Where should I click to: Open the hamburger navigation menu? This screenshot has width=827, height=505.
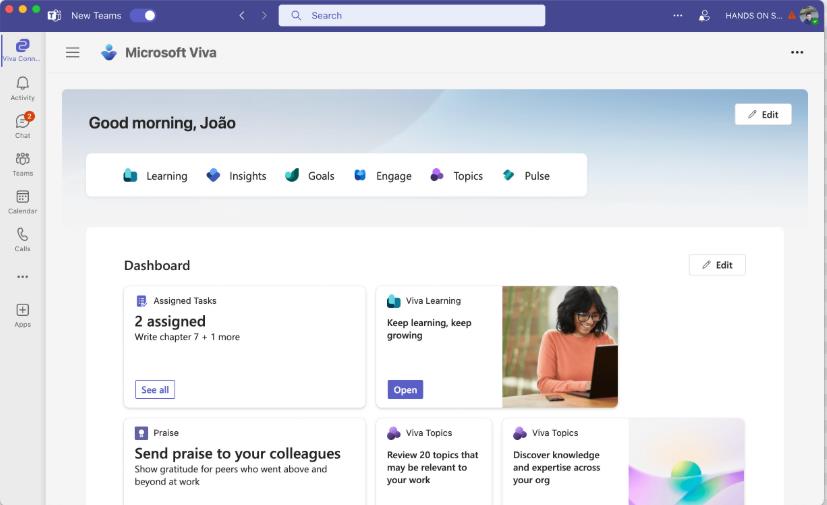click(73, 52)
